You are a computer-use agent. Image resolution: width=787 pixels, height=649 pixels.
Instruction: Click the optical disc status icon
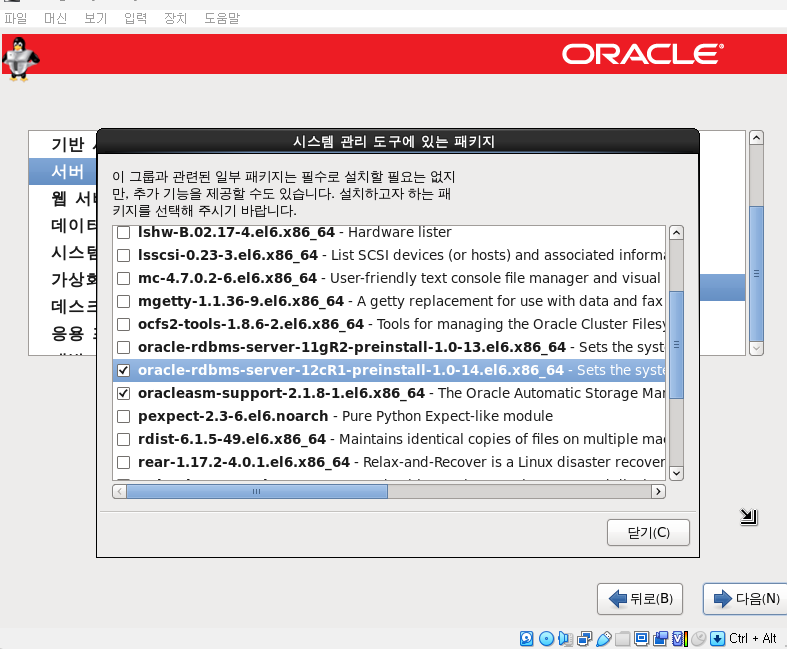coord(546,638)
